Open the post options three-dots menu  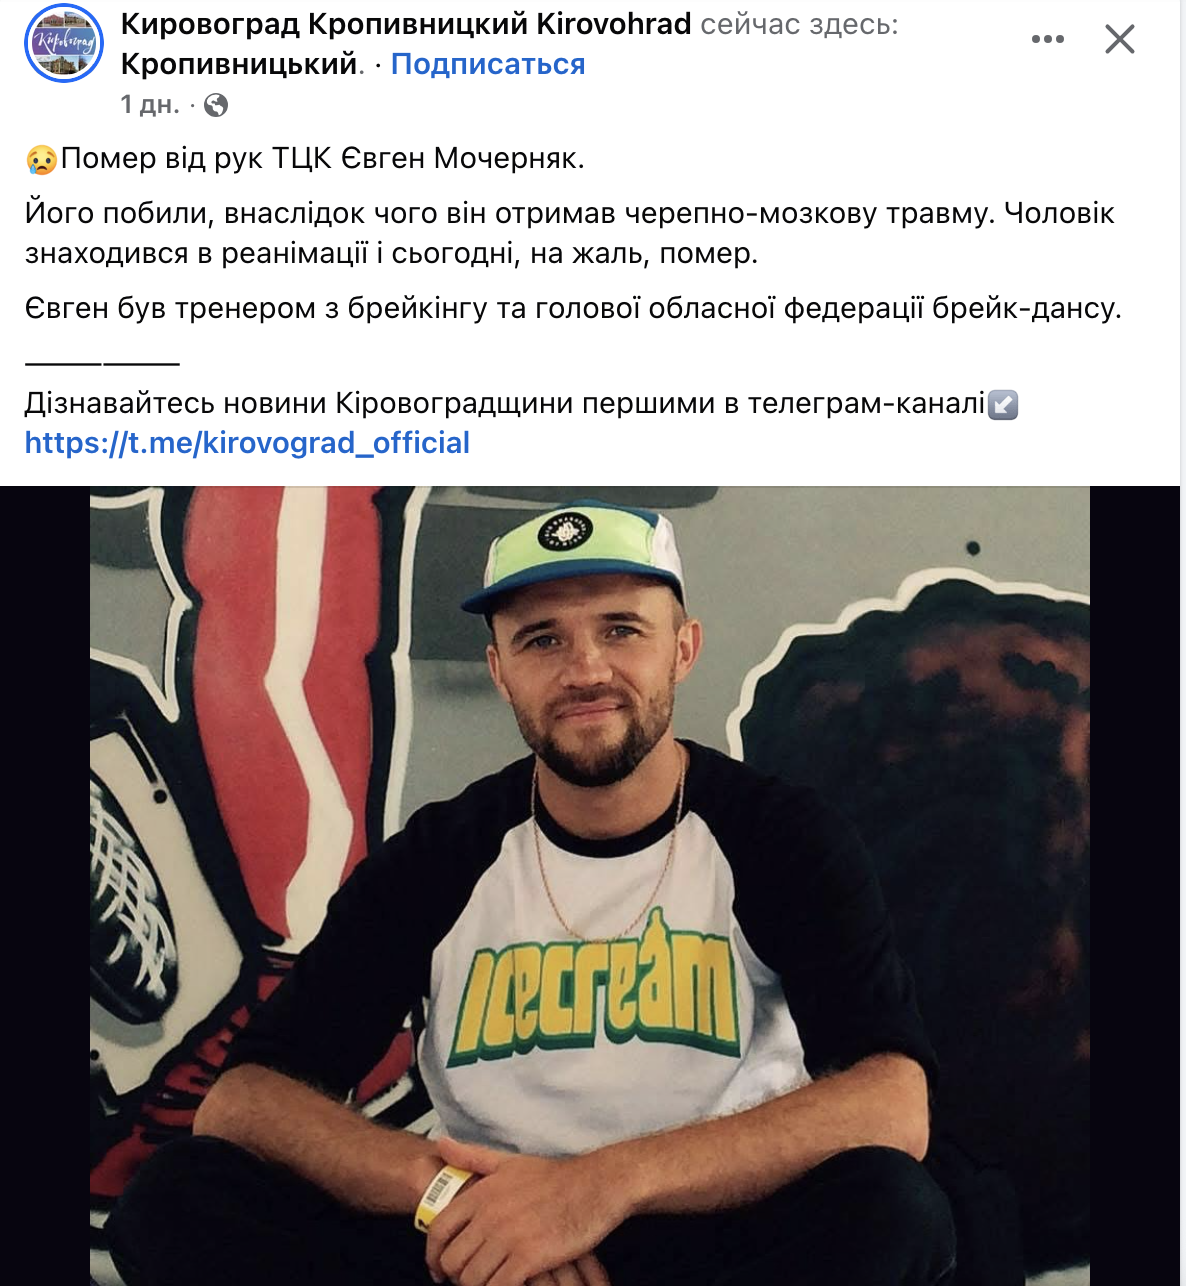1047,39
